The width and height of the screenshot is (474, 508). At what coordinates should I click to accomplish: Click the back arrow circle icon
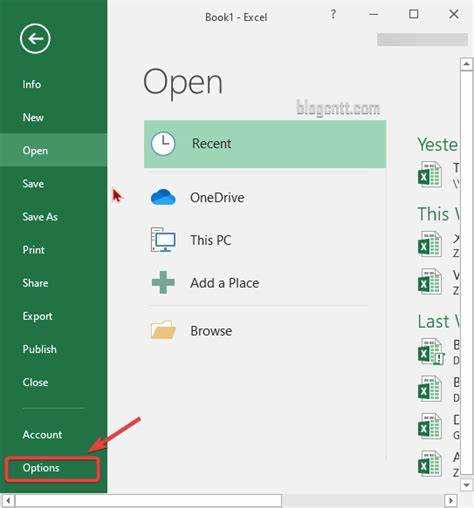[35, 39]
